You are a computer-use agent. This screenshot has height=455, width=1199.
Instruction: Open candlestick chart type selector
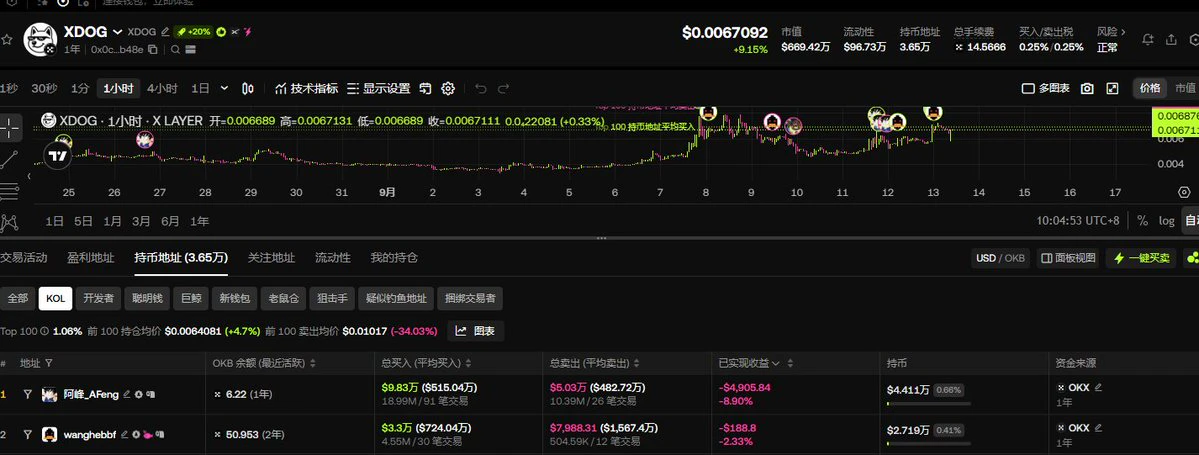tap(248, 89)
